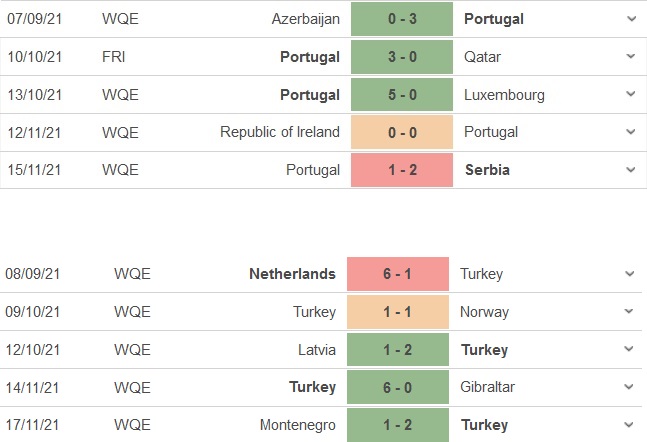Expand the Azerbaijan vs Portugal match details
The width and height of the screenshot is (647, 442).
pyautogui.click(x=630, y=19)
